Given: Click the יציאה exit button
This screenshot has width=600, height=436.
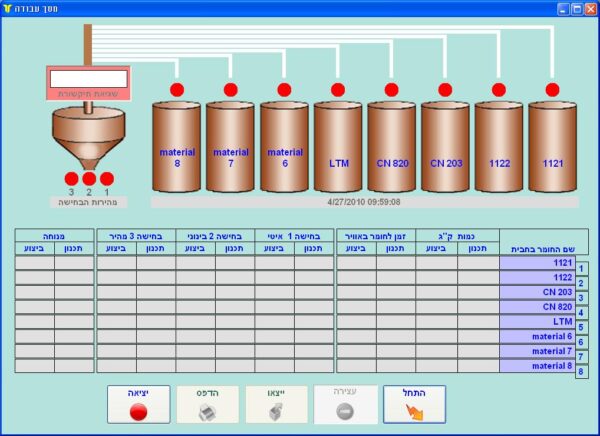Looking at the screenshot, I should pyautogui.click(x=138, y=404).
